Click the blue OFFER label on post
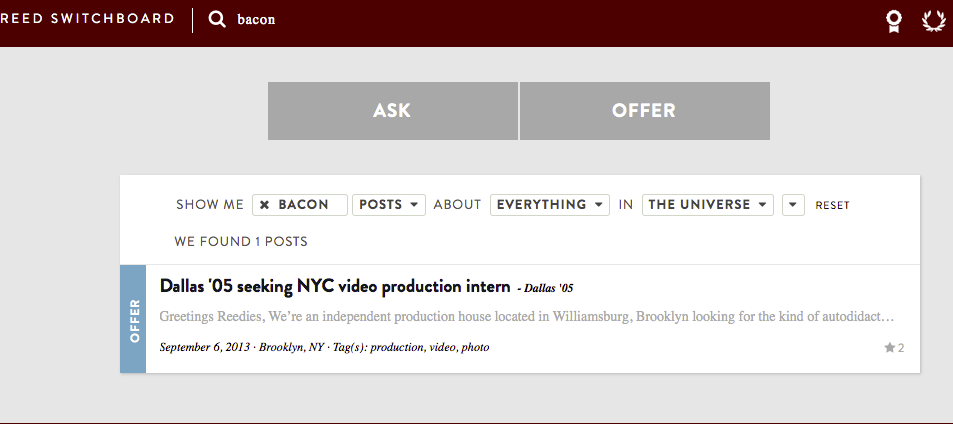Image resolution: width=953 pixels, height=424 pixels. [133, 320]
